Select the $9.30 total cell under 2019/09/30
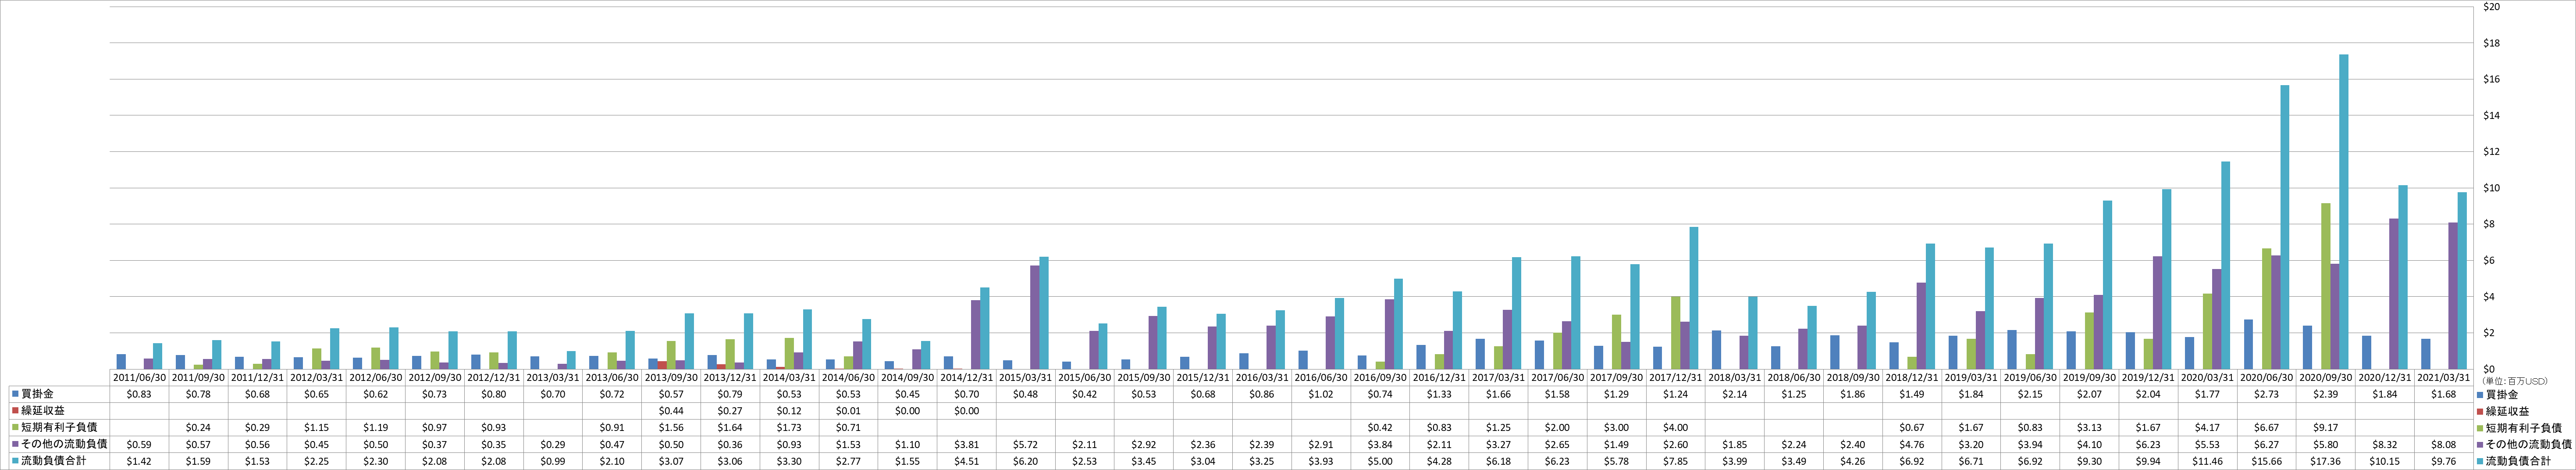 pyautogui.click(x=2089, y=461)
